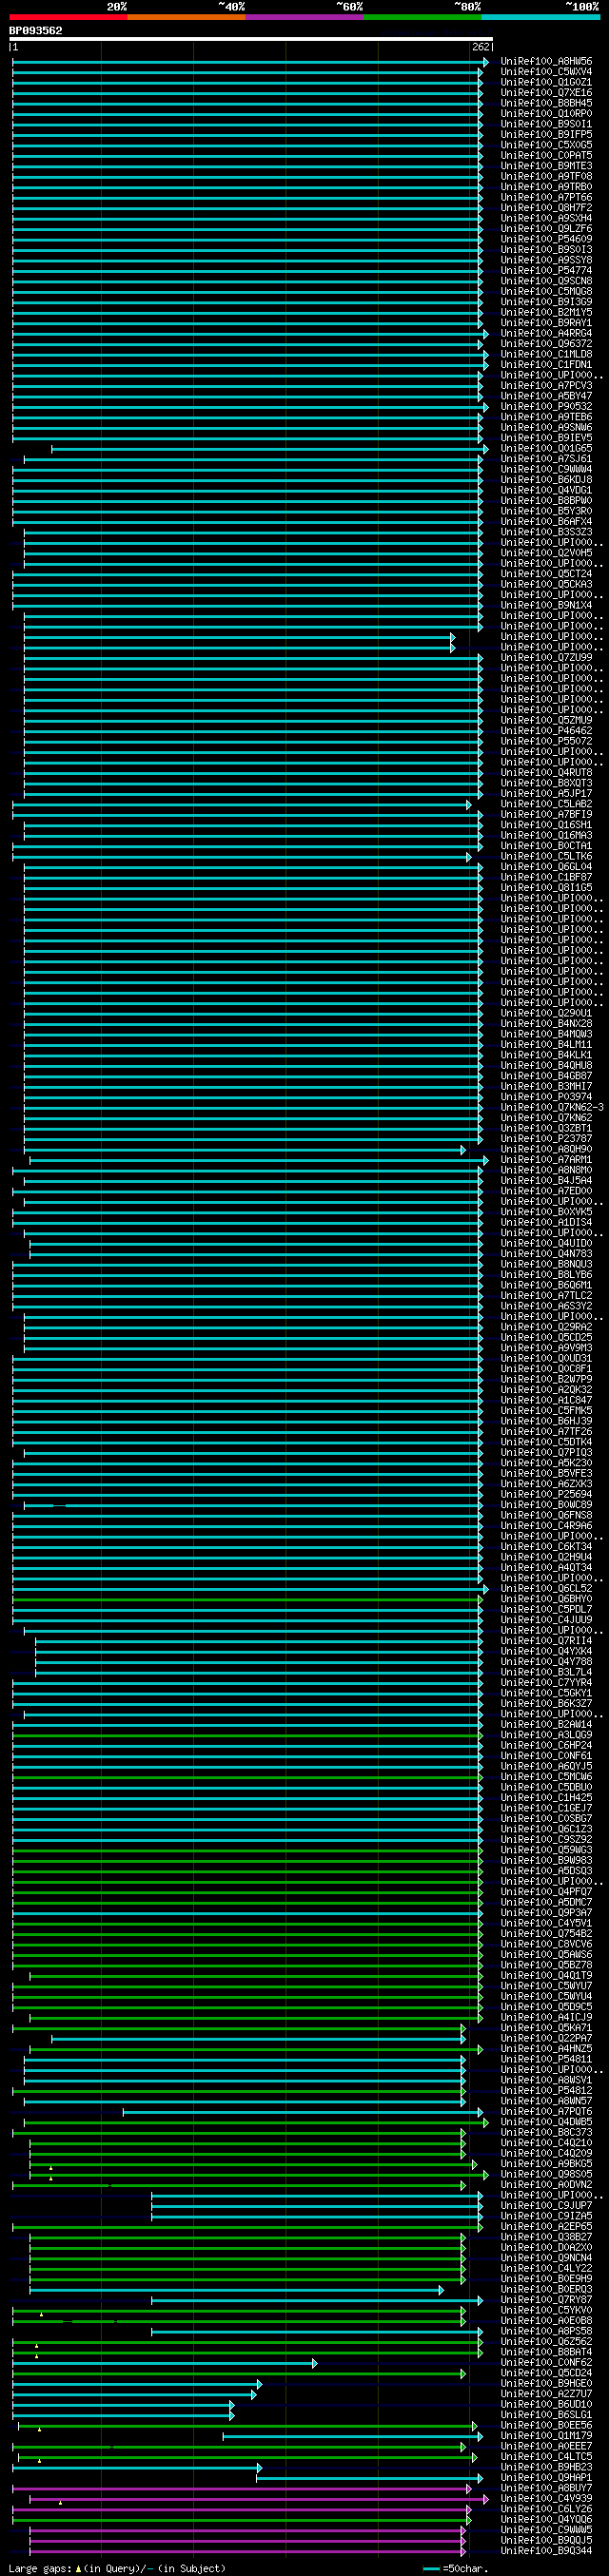Select the UniRef100_P03974 label
This screenshot has height=2576, width=609.
[546, 1096]
